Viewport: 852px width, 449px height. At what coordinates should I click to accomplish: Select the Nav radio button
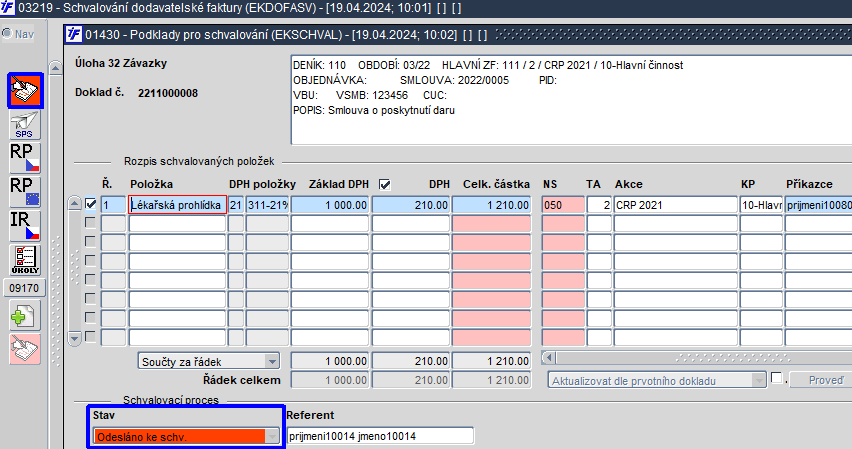7,34
